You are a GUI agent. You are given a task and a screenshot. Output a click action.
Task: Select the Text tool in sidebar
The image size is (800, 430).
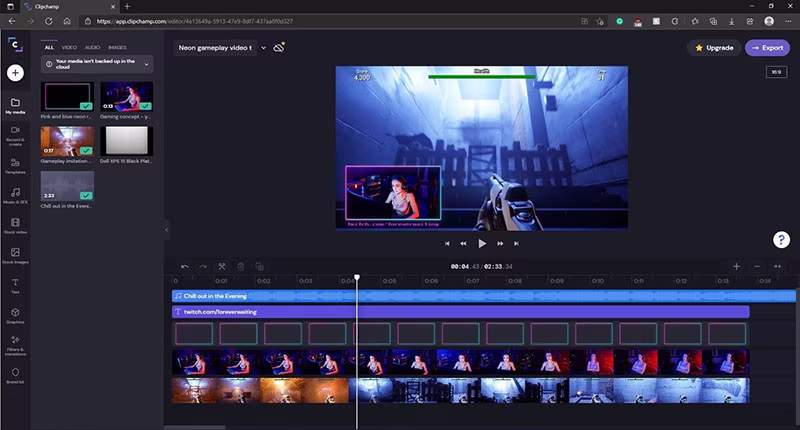(15, 285)
